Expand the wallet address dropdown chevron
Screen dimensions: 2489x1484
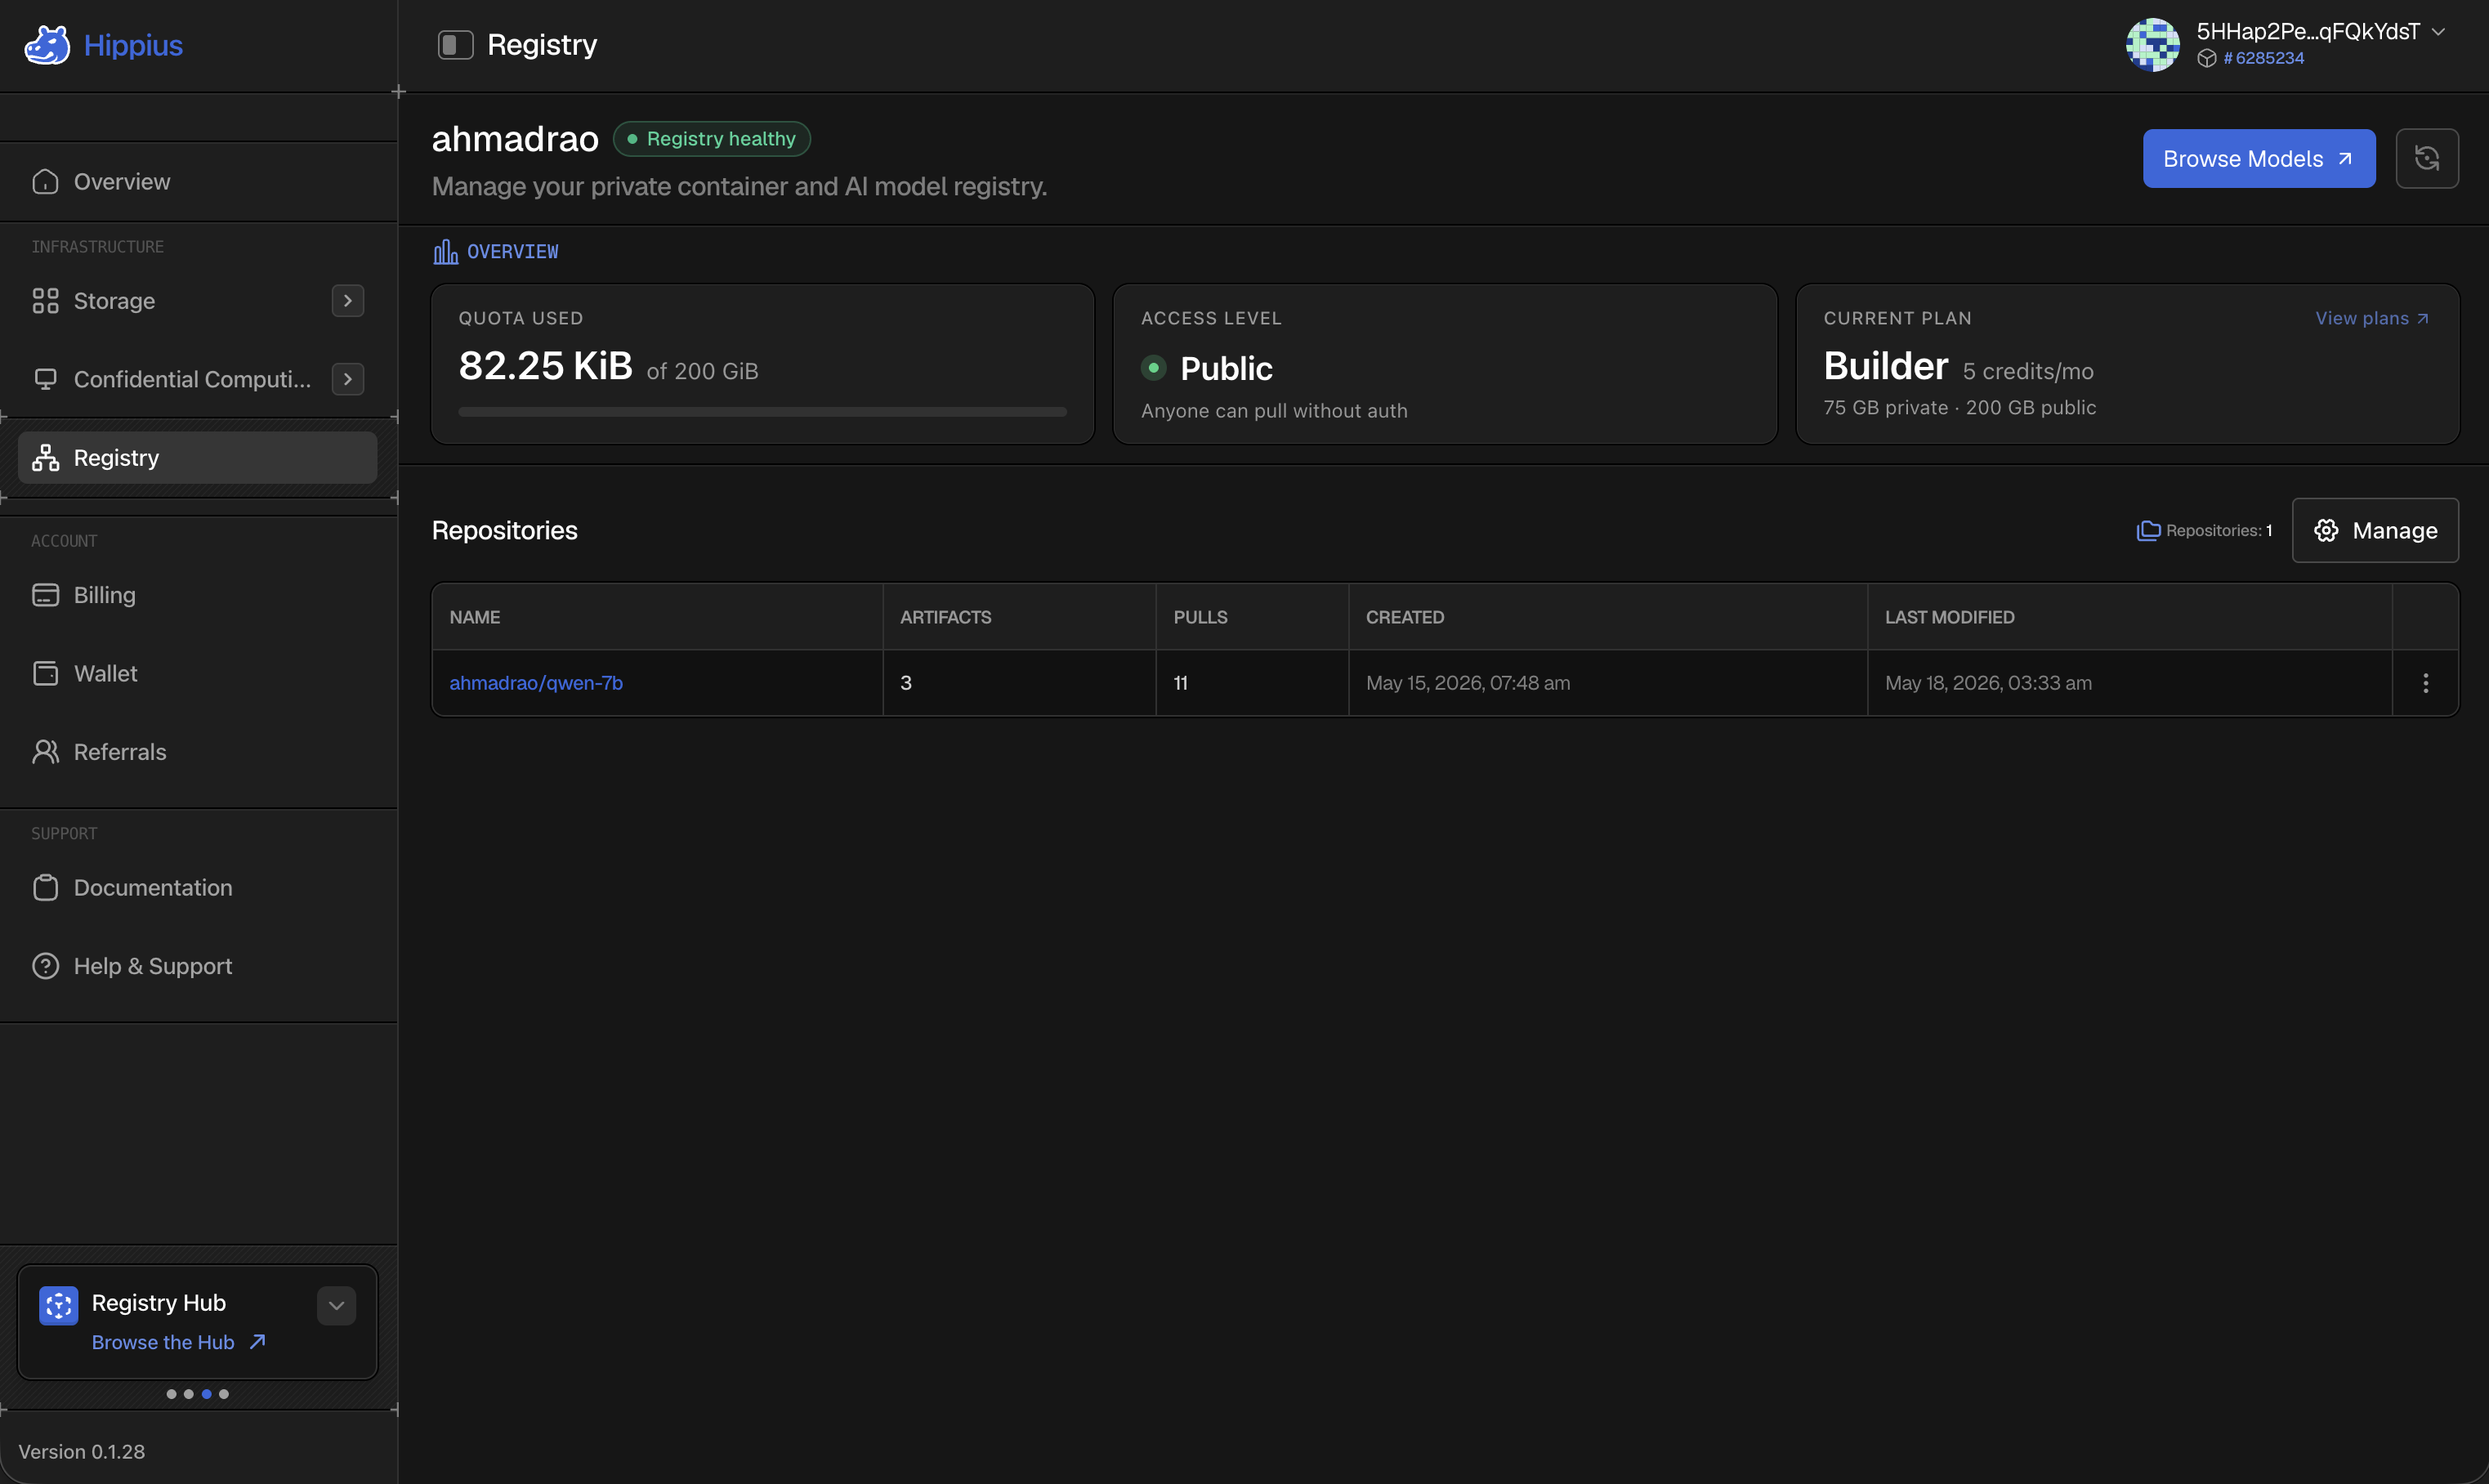(2439, 32)
